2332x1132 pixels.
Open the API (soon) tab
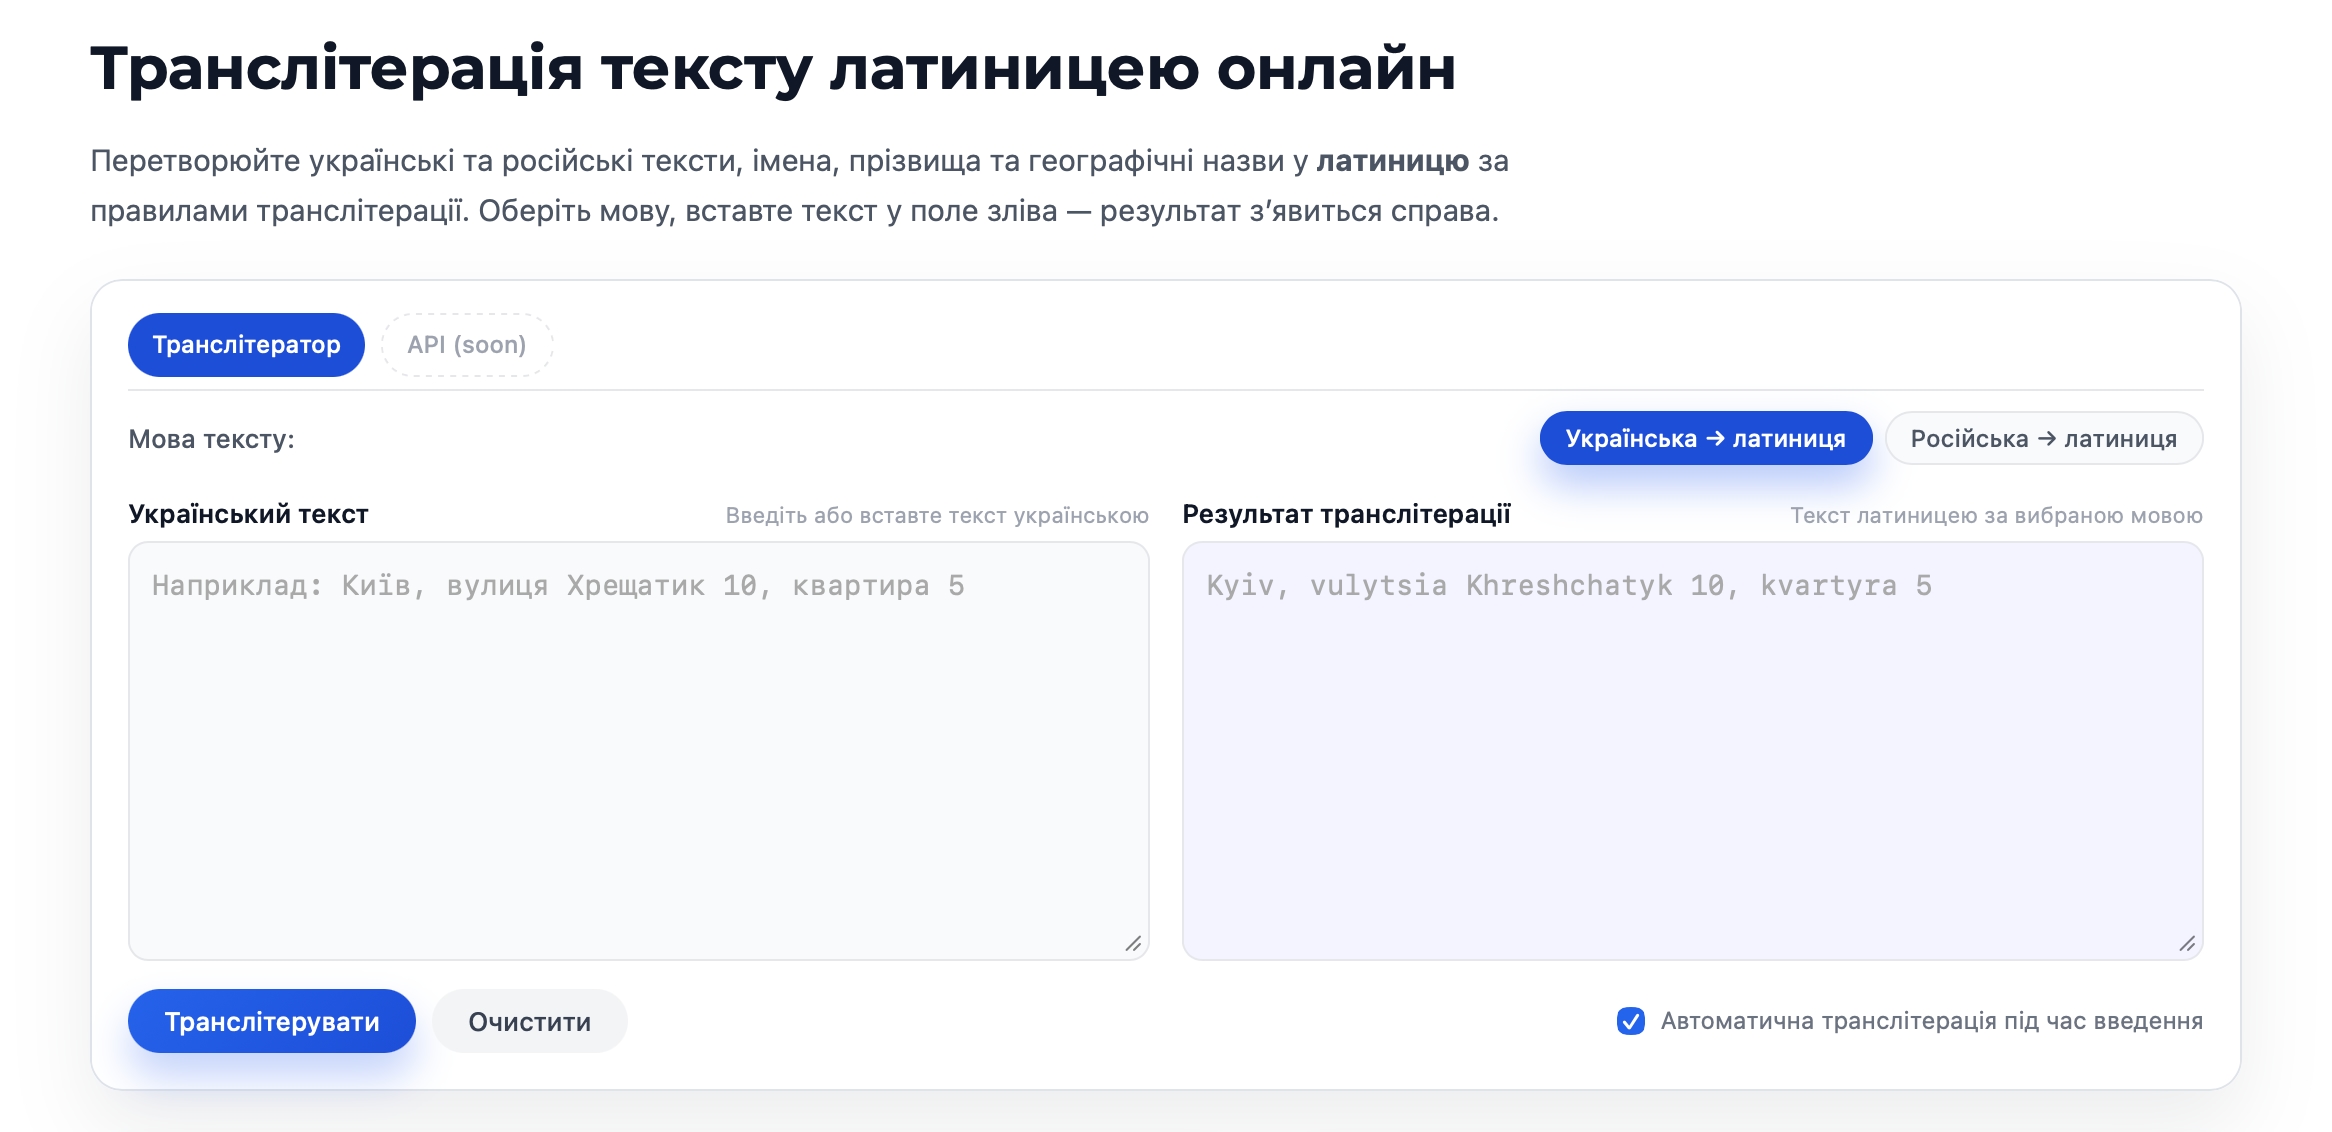[467, 345]
